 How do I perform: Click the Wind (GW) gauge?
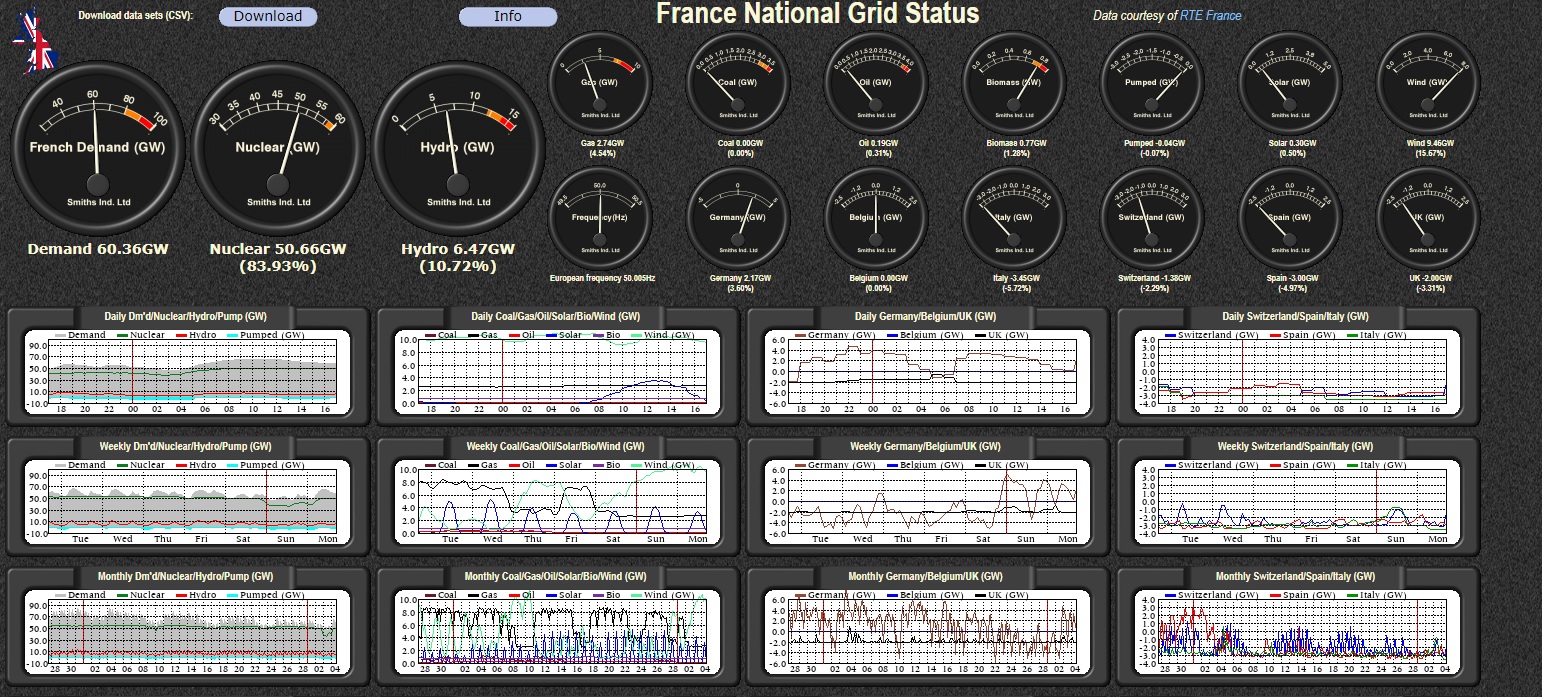click(1427, 82)
